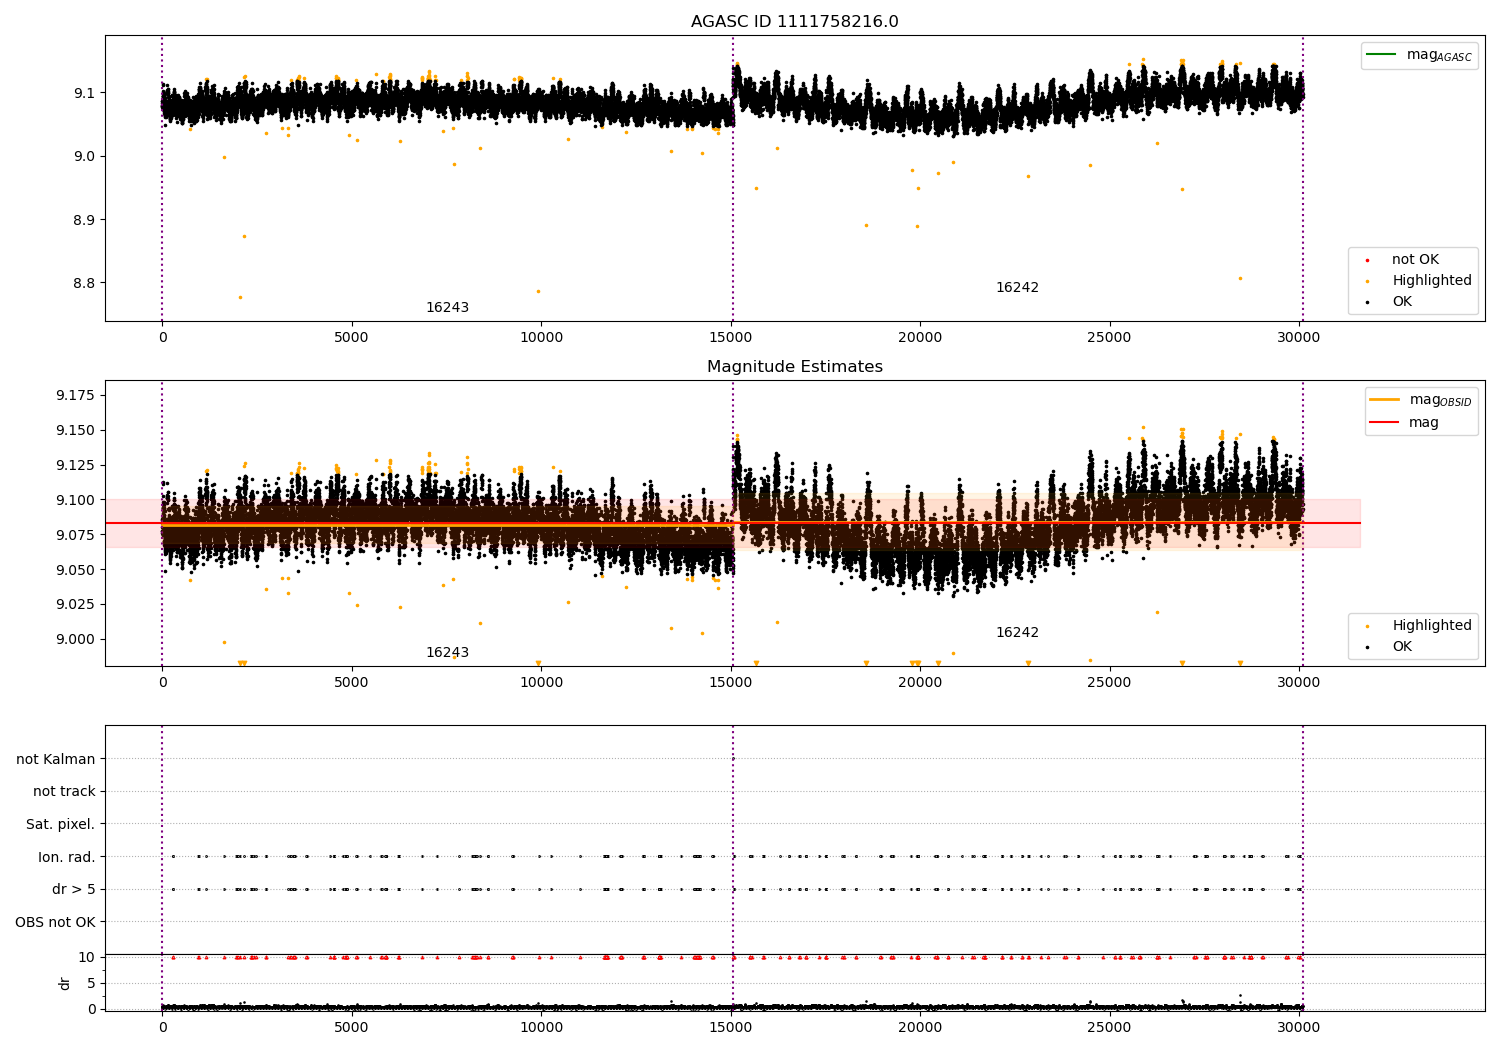This screenshot has height=1050, width=1500.
Task: Click the title "AGASC ID 1111758216.0"
Action: [794, 22]
